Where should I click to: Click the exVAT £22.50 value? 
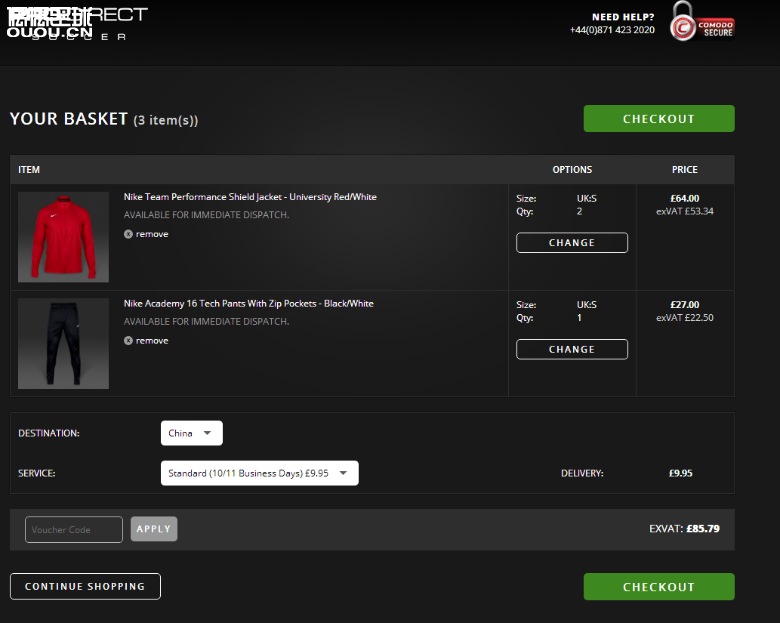(684, 317)
